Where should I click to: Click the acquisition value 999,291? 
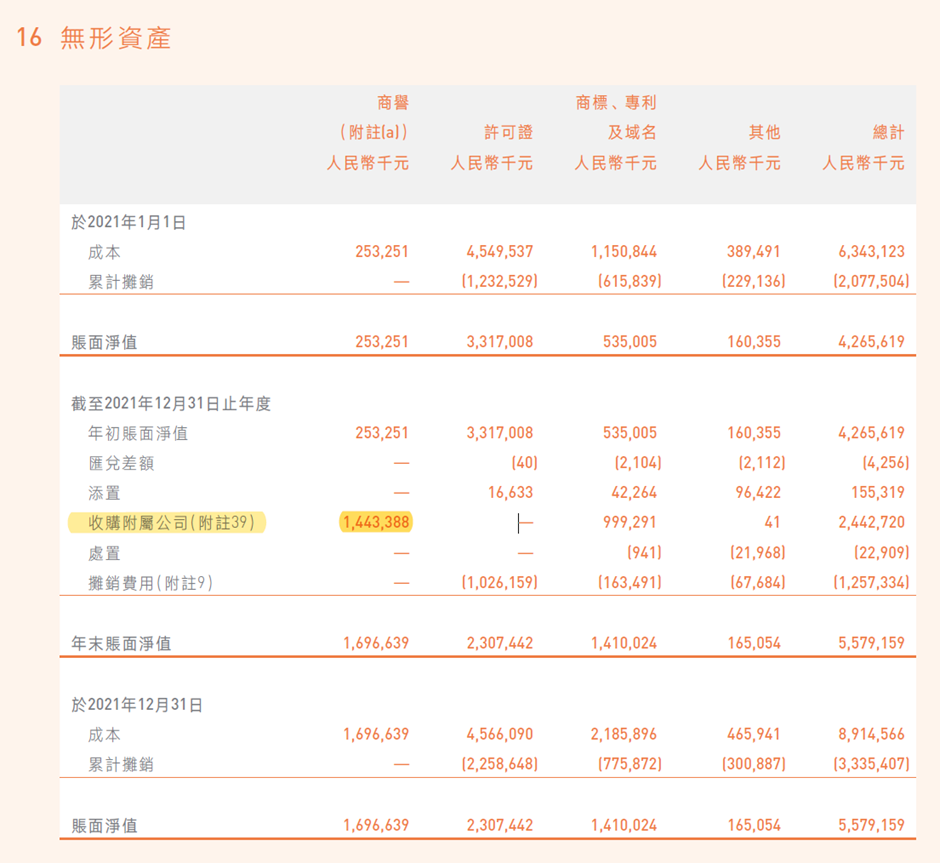click(x=630, y=522)
